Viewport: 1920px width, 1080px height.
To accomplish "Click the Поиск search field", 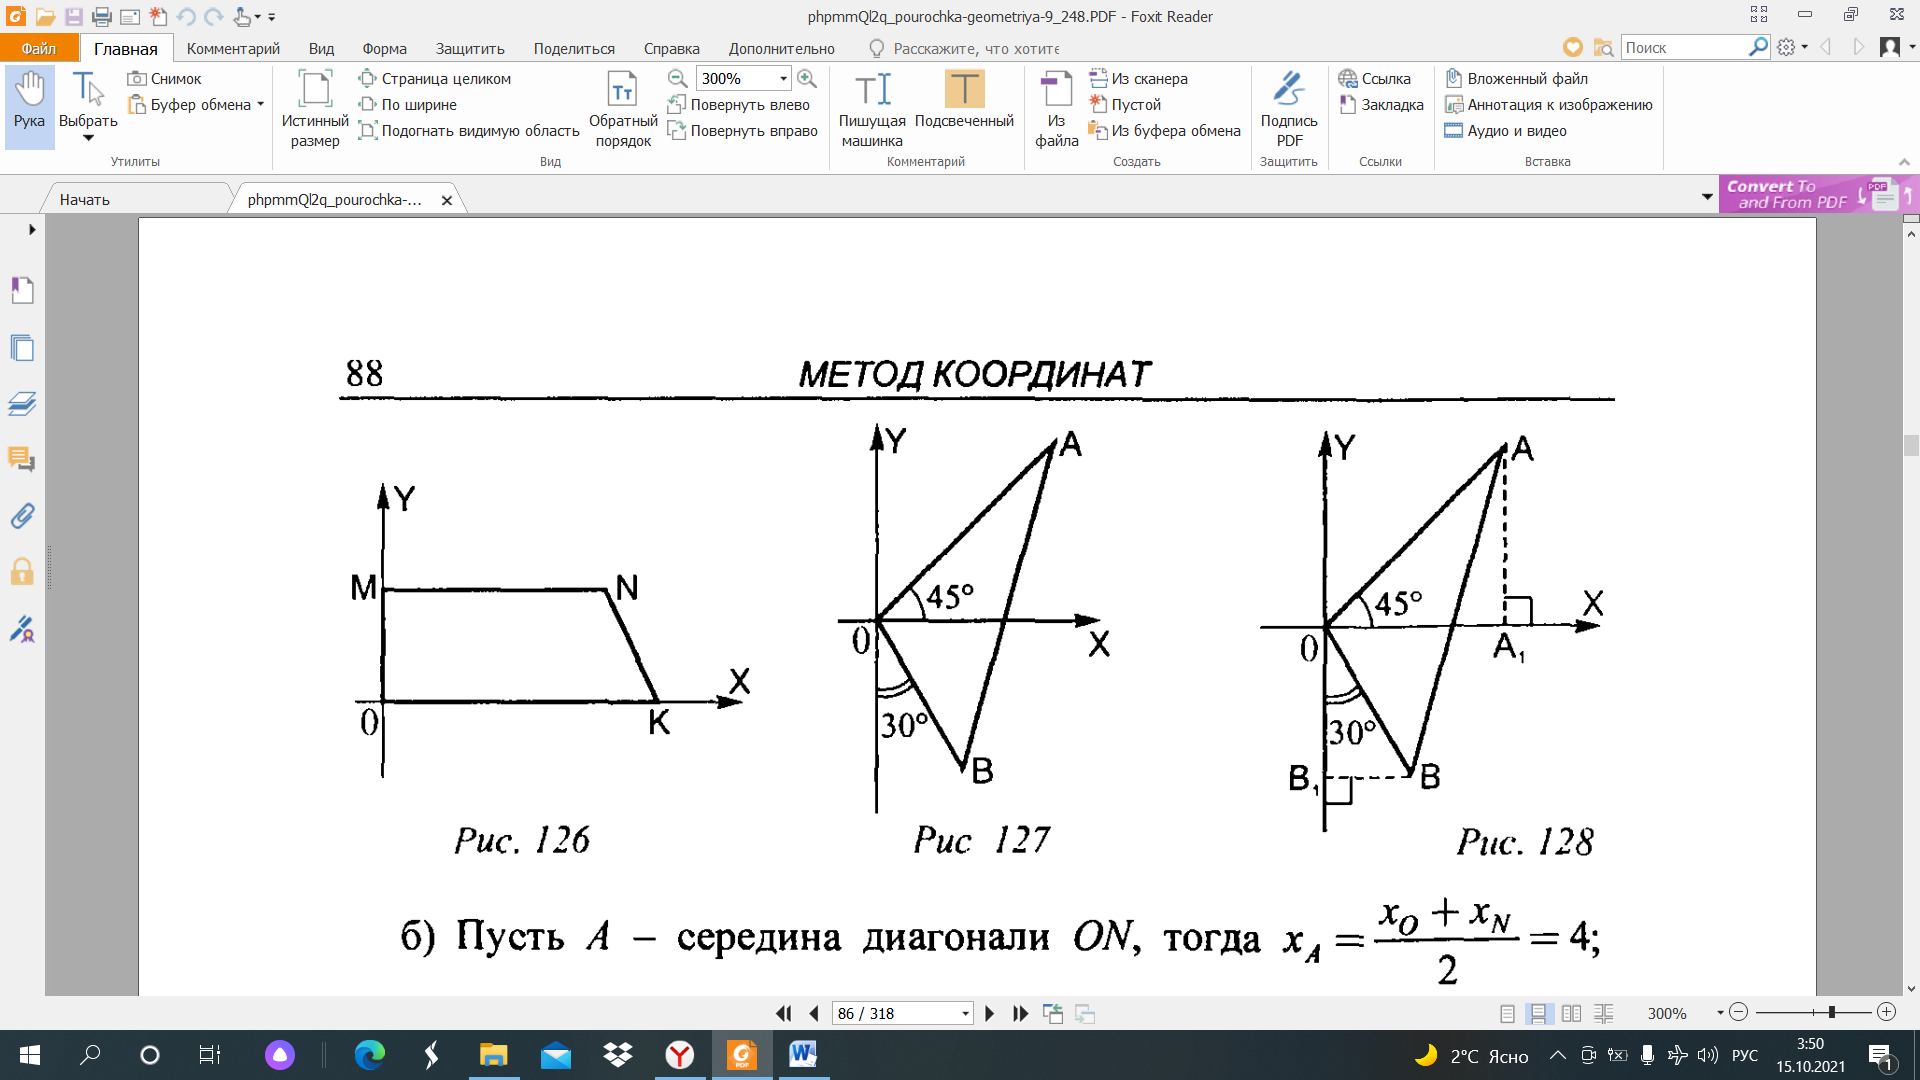I will click(1684, 47).
